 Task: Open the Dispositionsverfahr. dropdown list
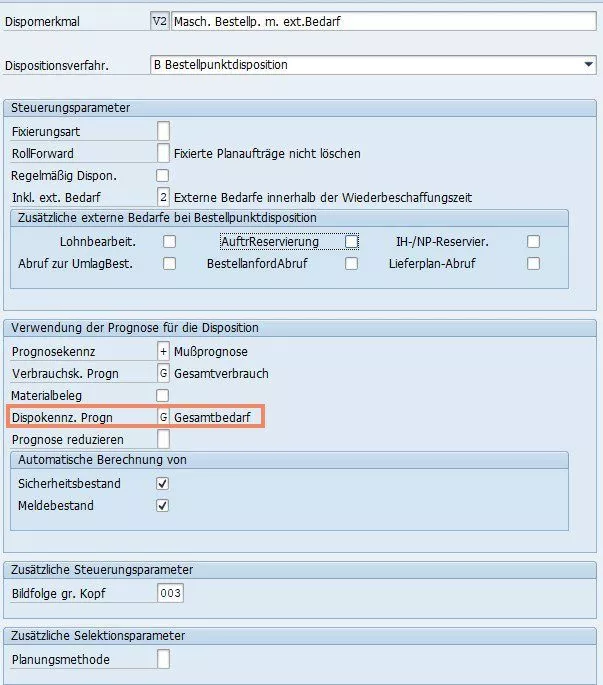coord(588,65)
